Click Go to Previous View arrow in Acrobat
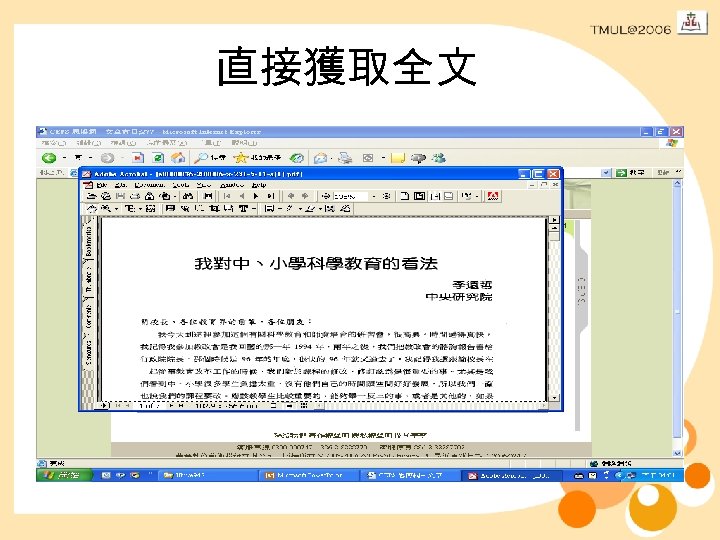Screen dimensions: 720x540 pos(290,196)
